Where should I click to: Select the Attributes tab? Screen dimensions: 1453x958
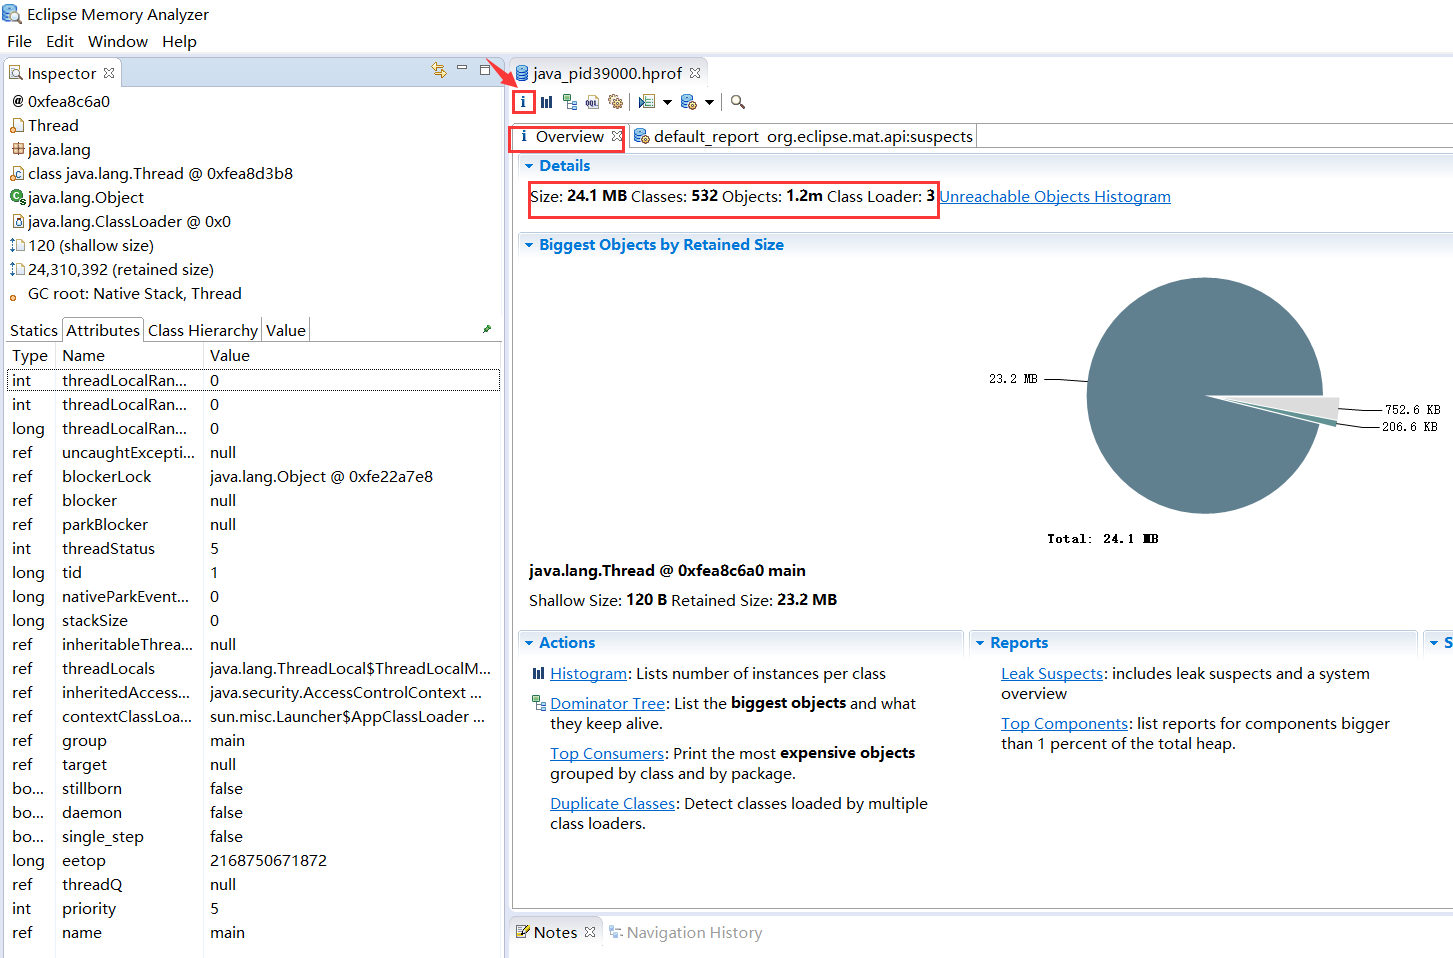[x=103, y=330]
